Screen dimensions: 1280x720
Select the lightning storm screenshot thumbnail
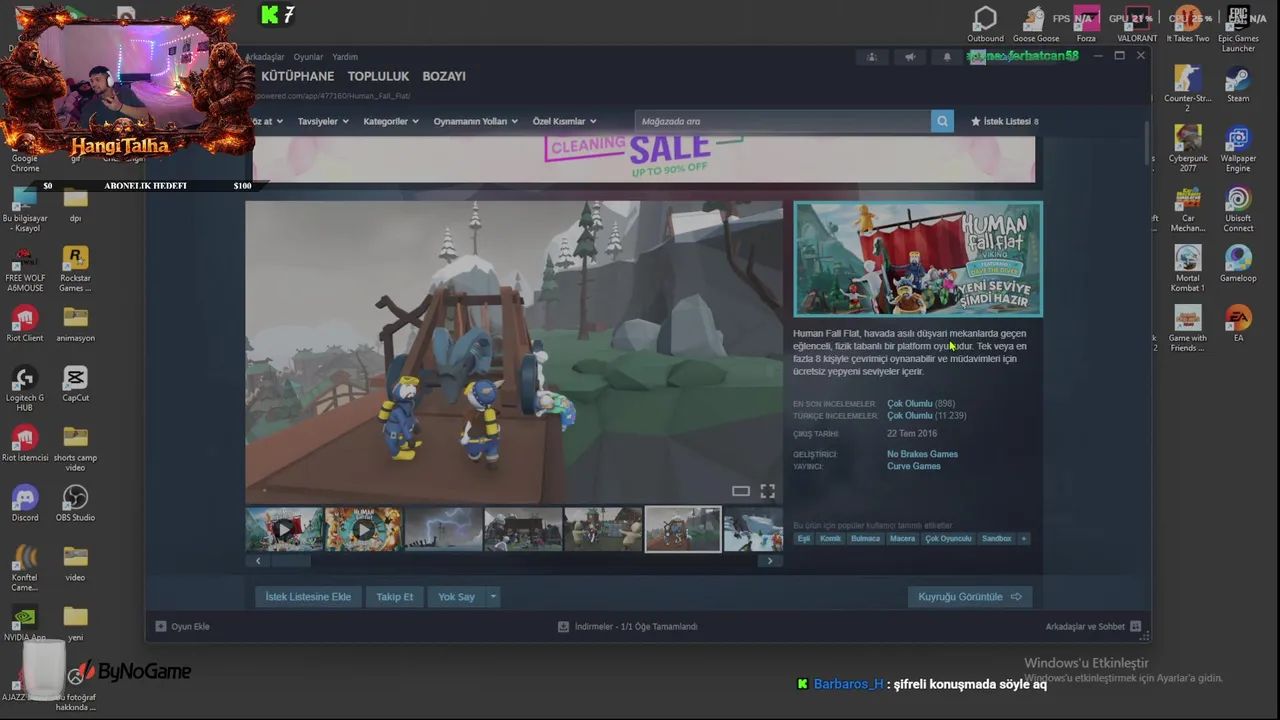[x=443, y=530]
